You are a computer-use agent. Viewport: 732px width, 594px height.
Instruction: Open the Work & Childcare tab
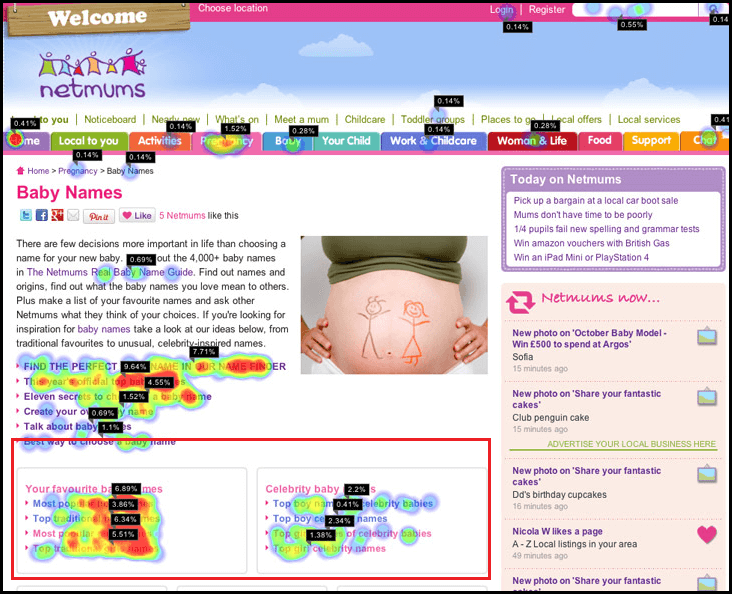[x=433, y=141]
